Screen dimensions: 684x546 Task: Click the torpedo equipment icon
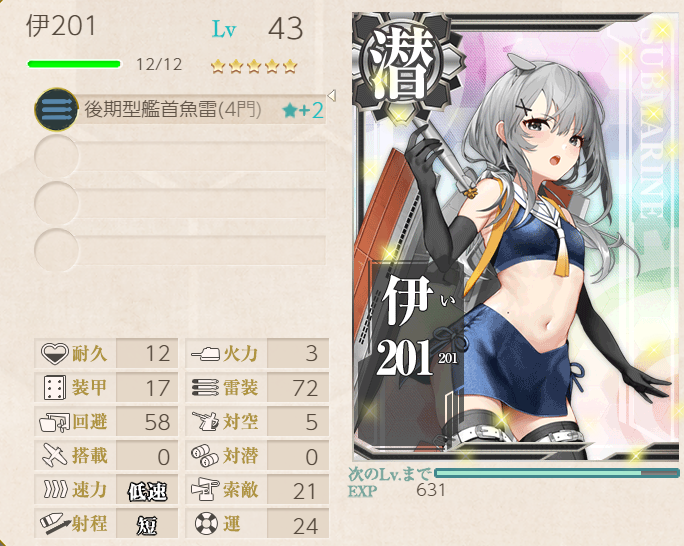56,109
